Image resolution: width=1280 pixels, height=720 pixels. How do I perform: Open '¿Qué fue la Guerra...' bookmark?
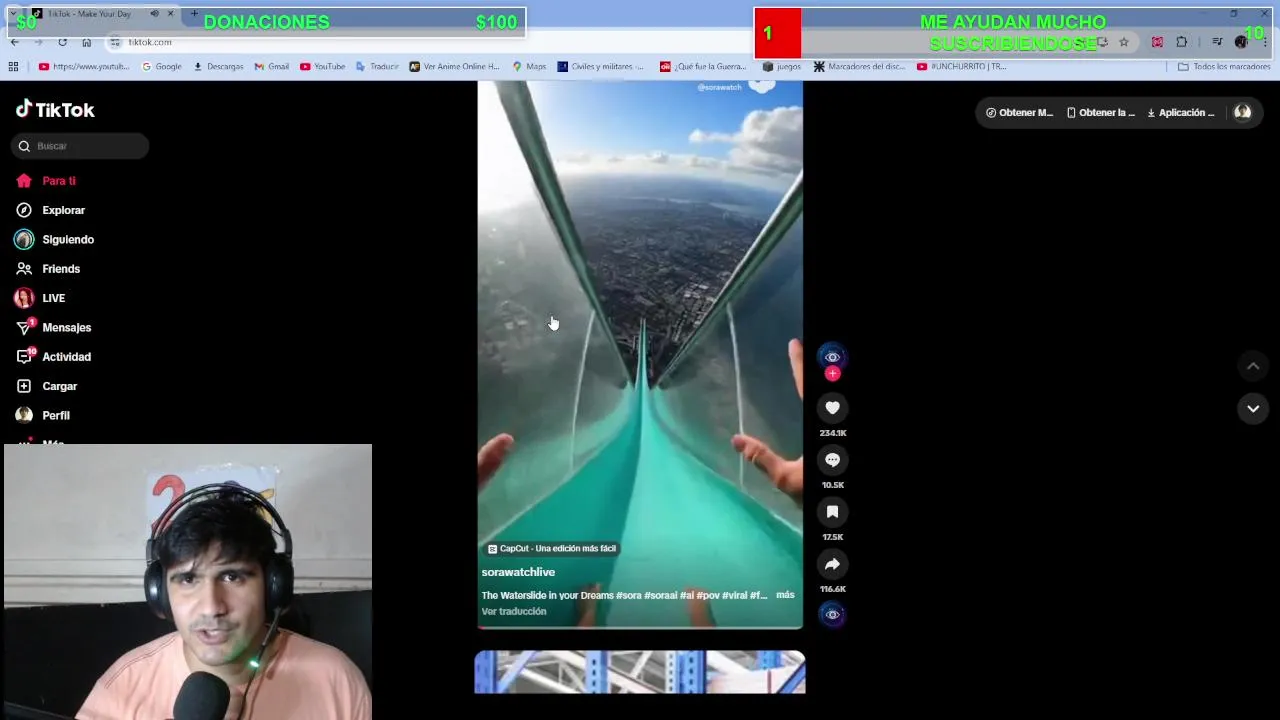tap(703, 67)
